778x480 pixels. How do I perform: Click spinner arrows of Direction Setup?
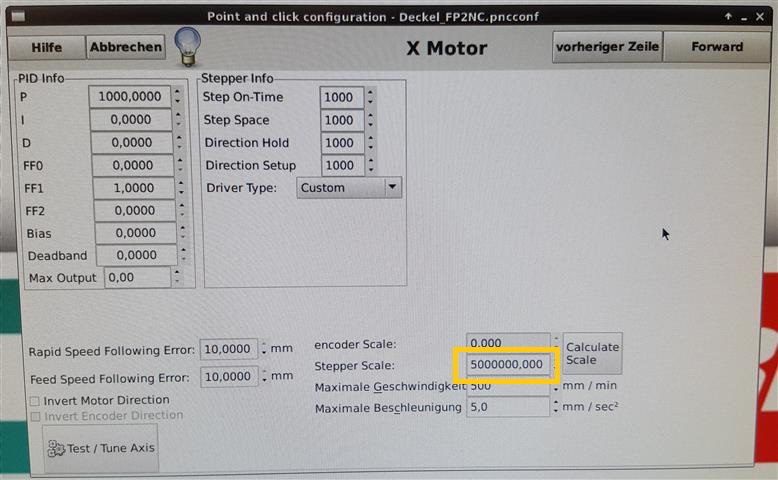point(372,165)
